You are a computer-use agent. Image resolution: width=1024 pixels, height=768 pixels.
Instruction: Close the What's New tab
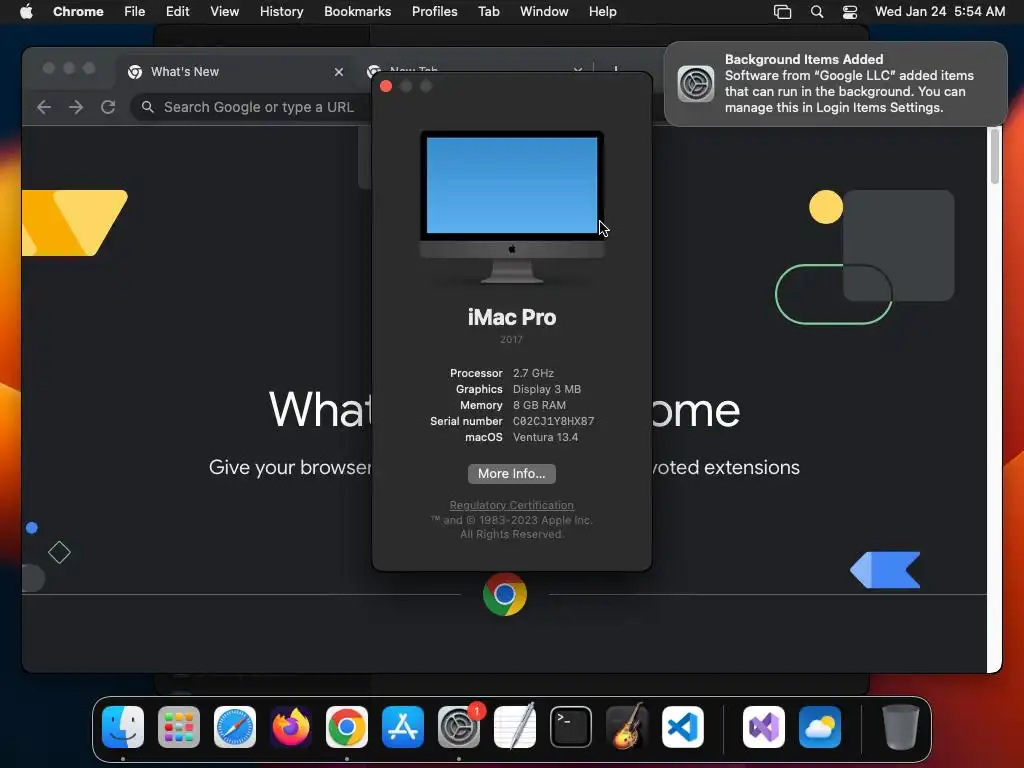338,72
